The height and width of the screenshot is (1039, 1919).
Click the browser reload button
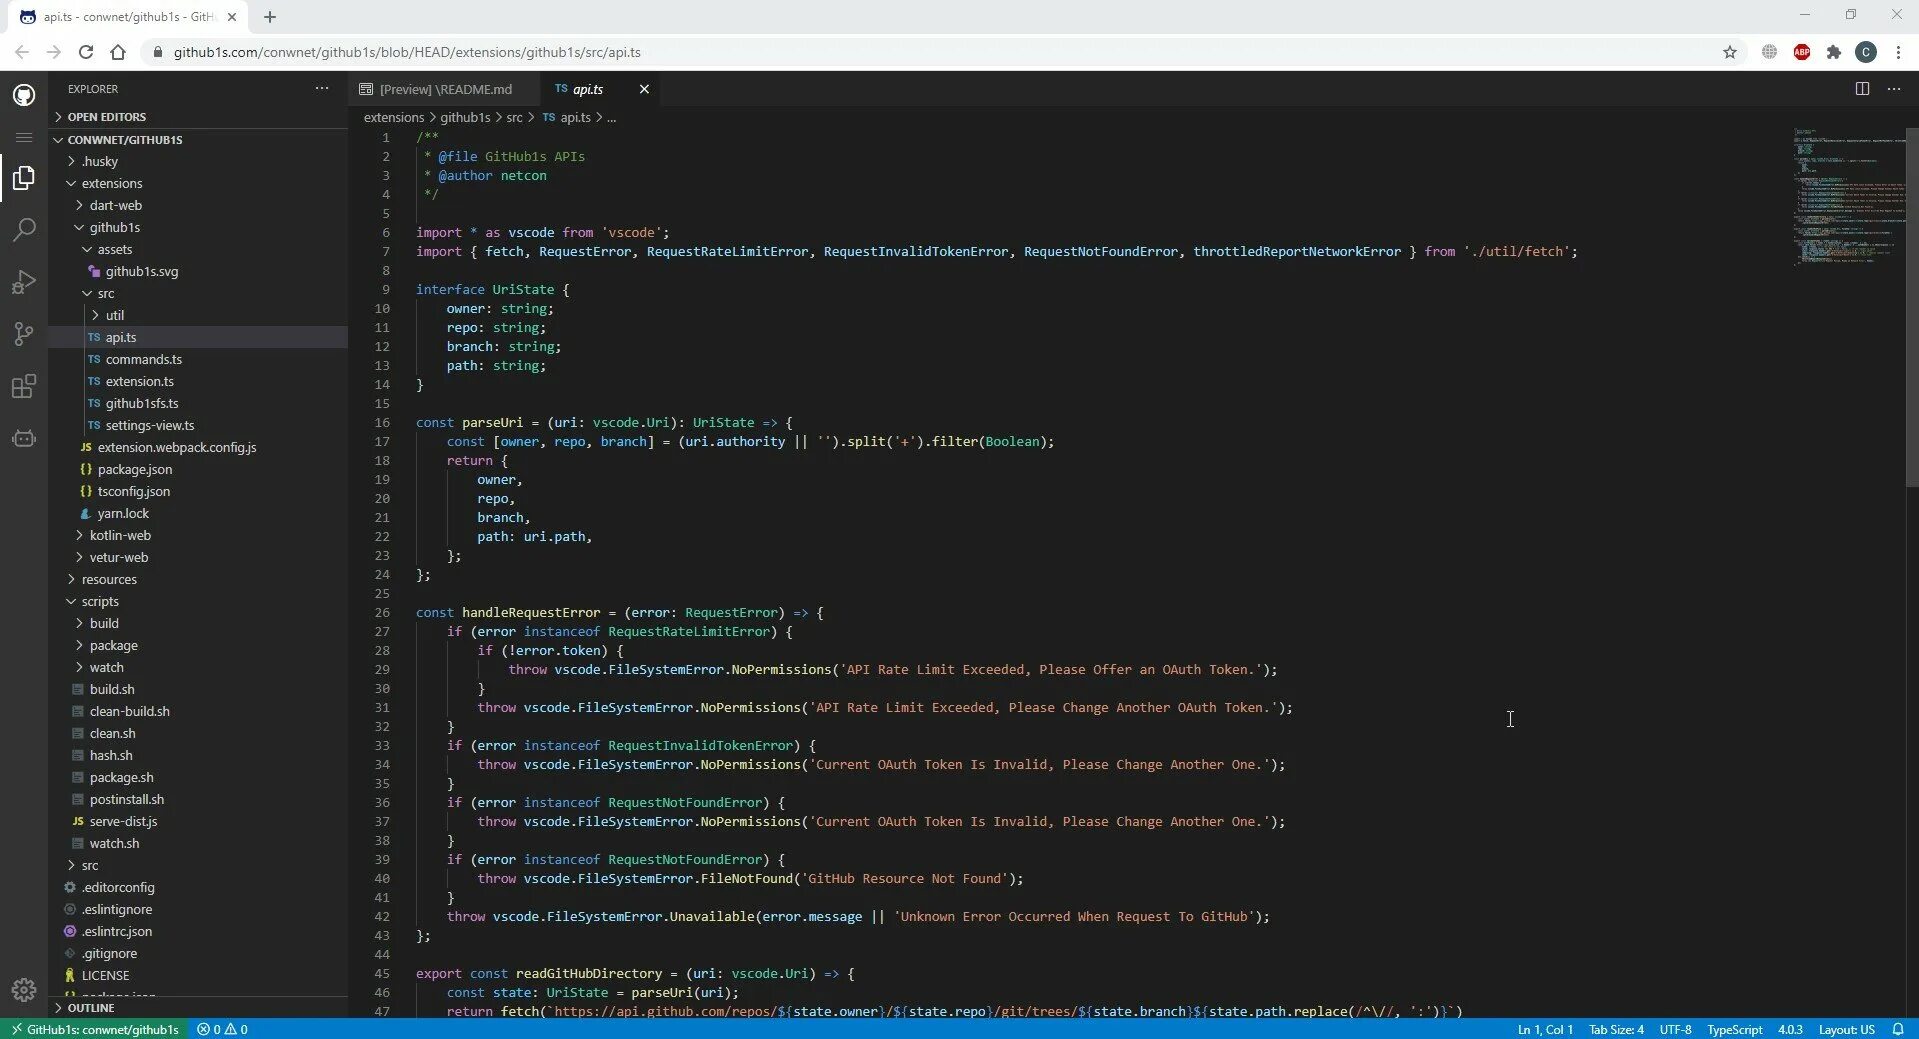pyautogui.click(x=86, y=52)
